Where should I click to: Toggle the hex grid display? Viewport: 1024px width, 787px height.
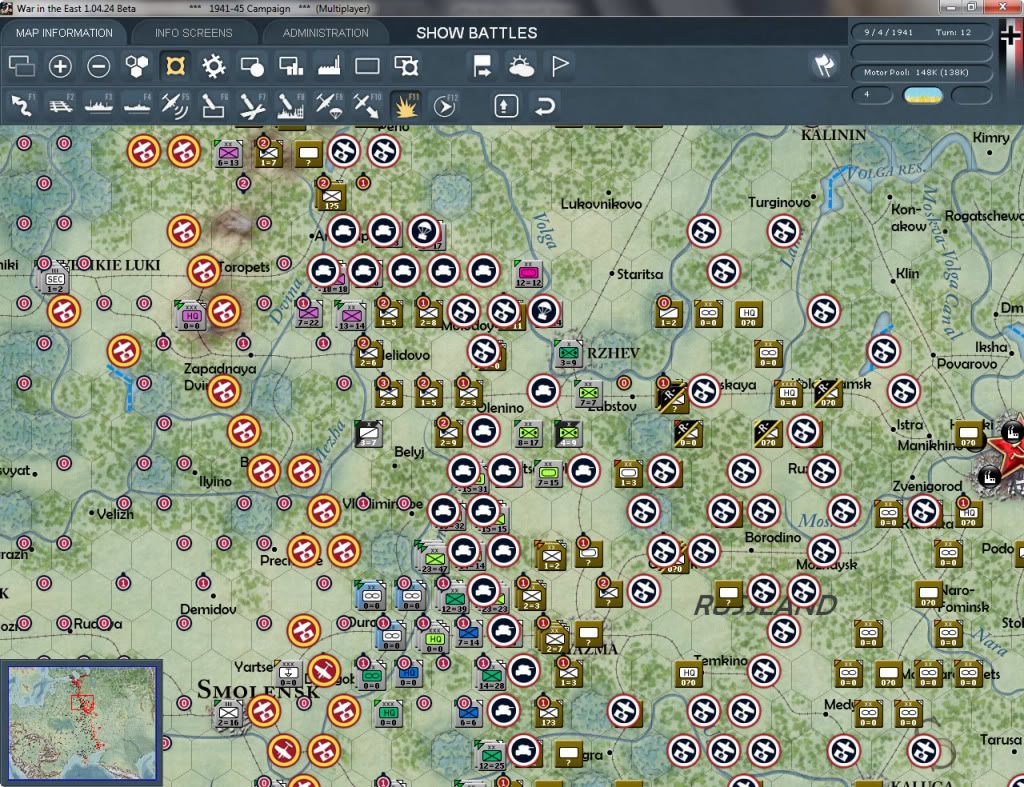[x=137, y=66]
